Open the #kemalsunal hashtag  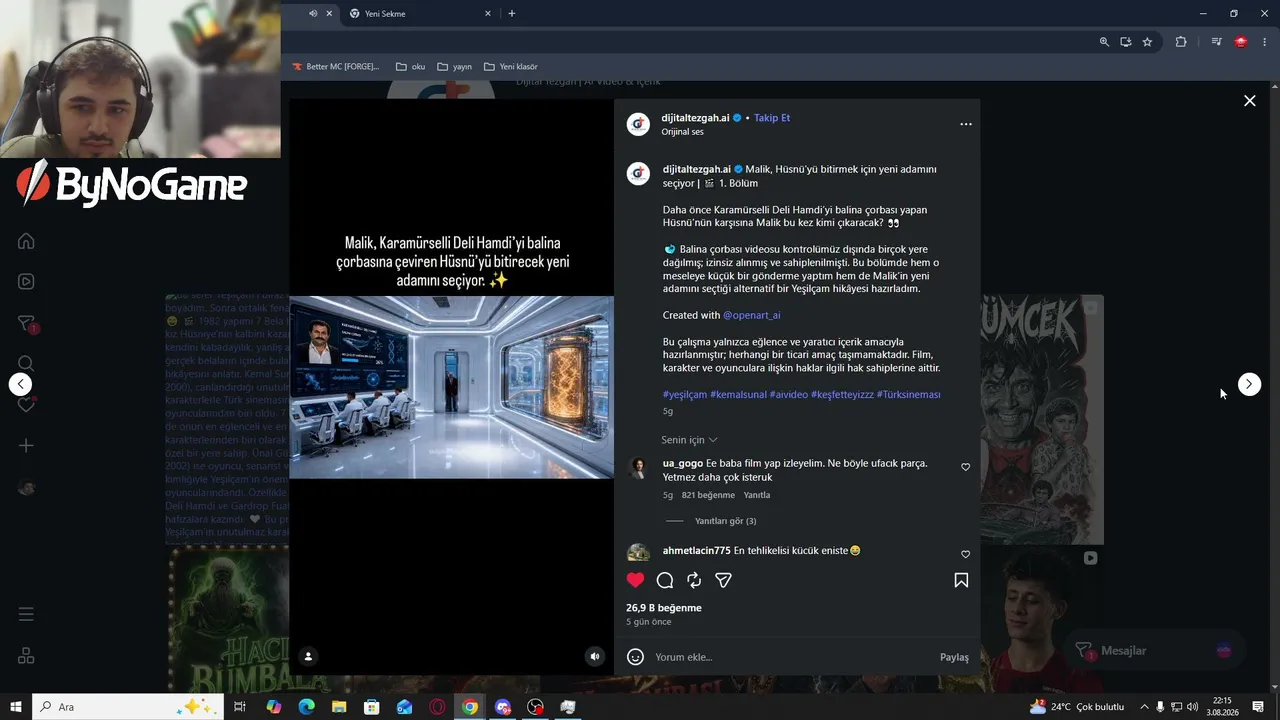click(x=738, y=394)
